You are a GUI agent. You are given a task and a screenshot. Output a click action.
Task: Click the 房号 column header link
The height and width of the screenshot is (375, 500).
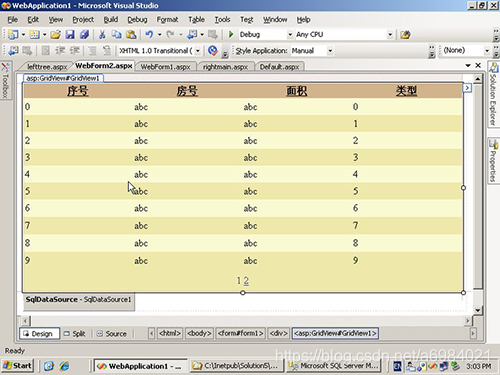point(187,91)
